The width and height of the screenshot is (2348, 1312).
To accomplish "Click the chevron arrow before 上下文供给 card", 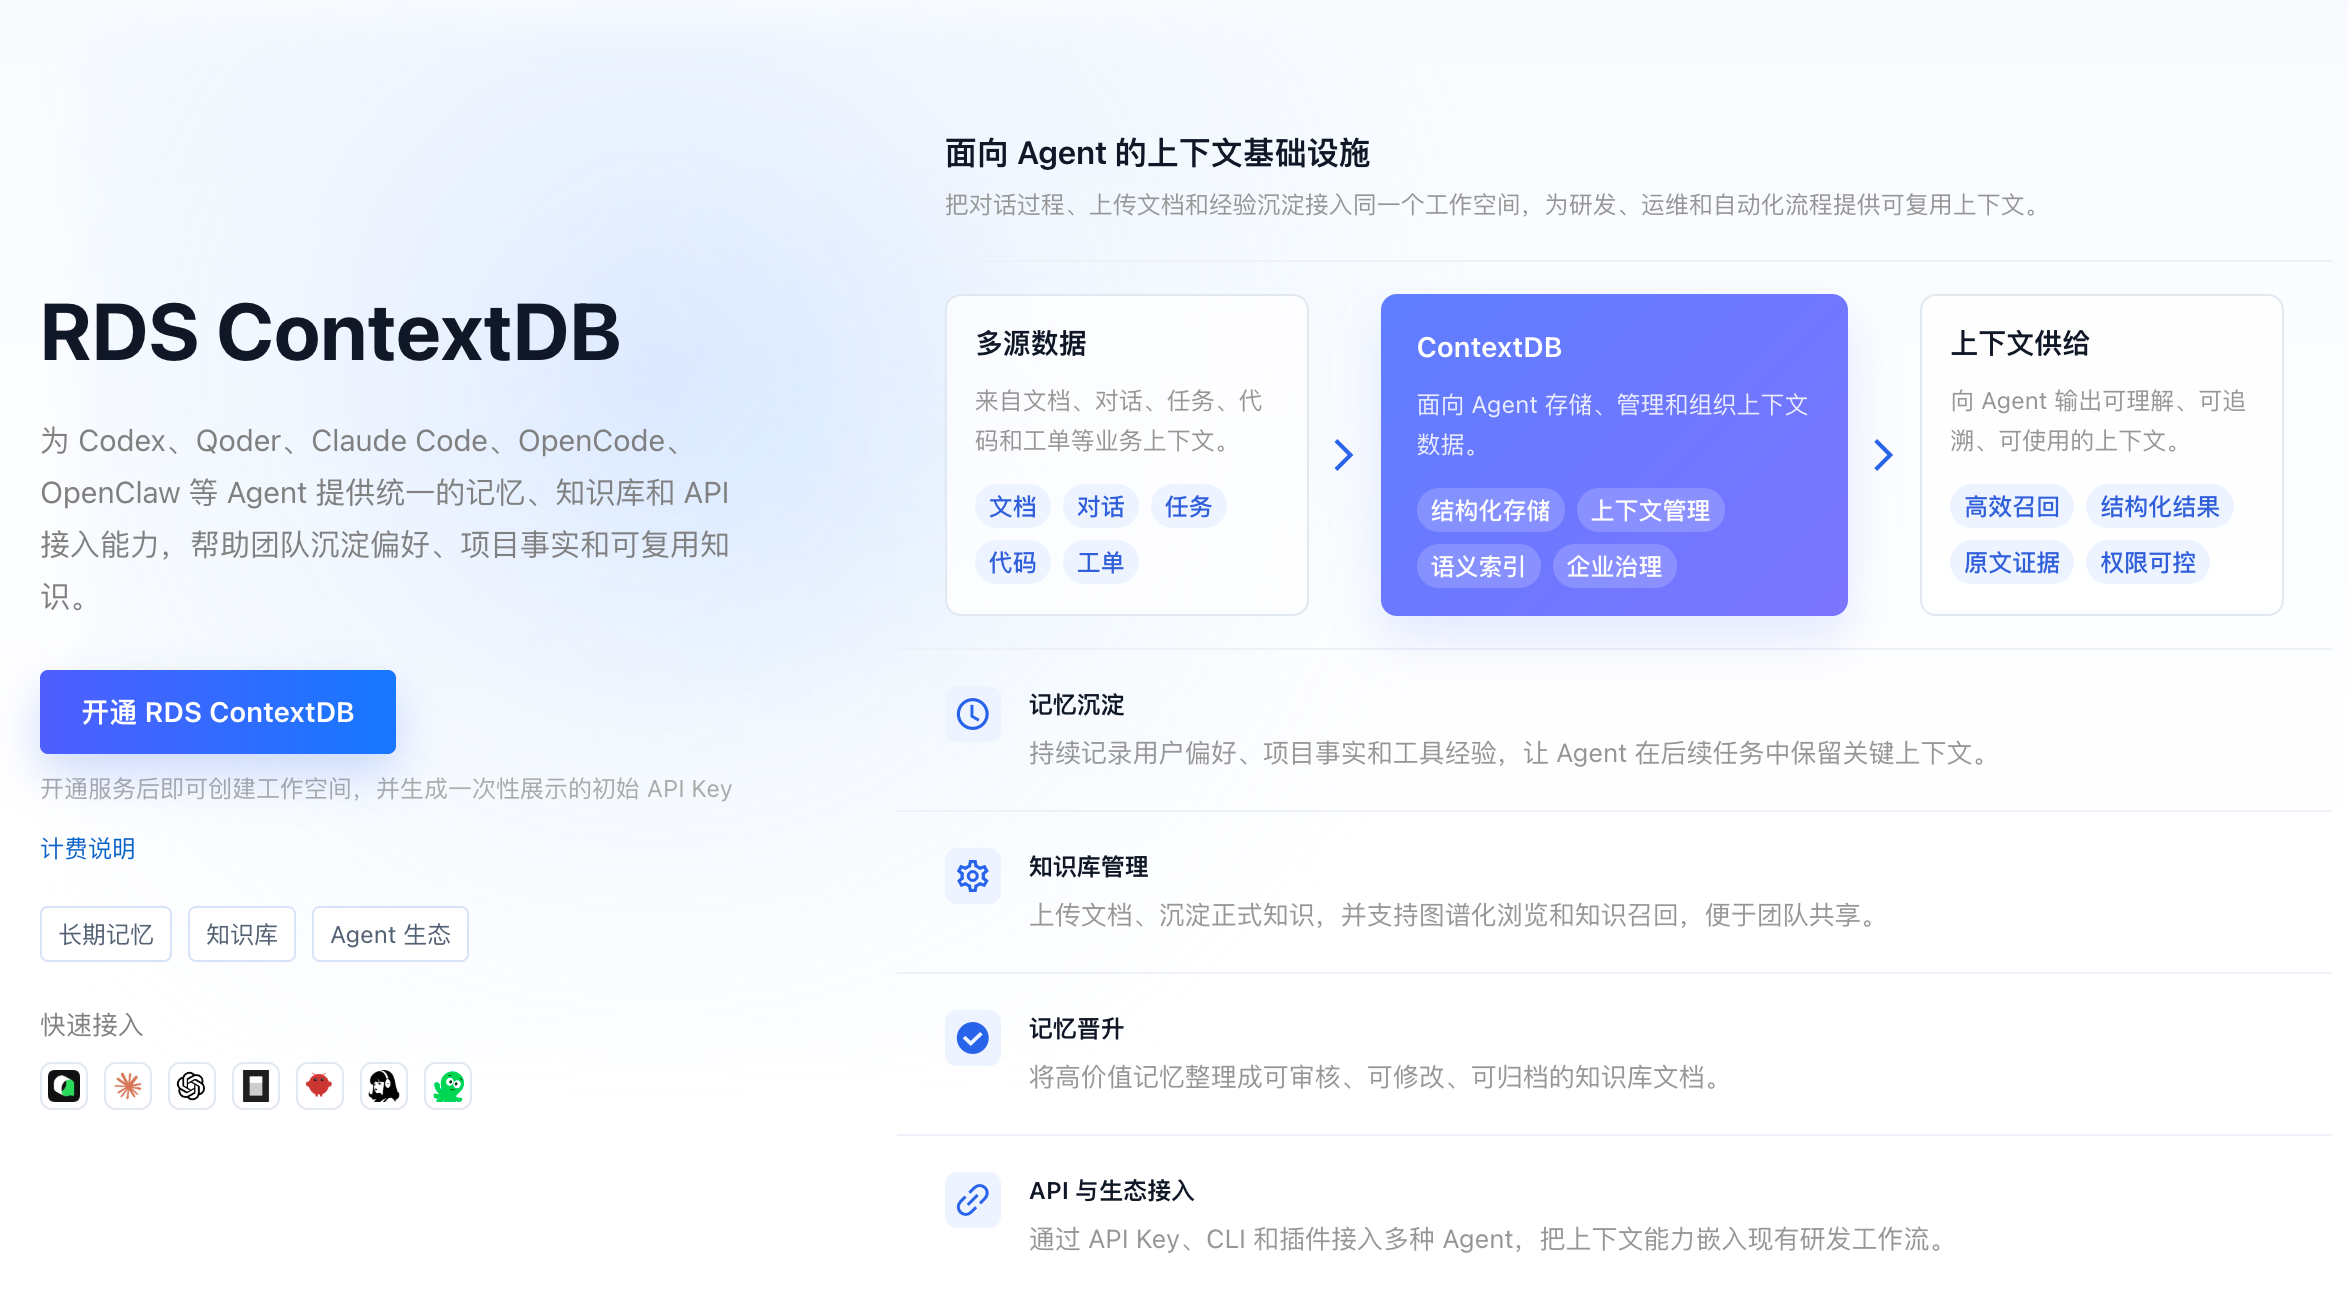I will tap(1883, 455).
